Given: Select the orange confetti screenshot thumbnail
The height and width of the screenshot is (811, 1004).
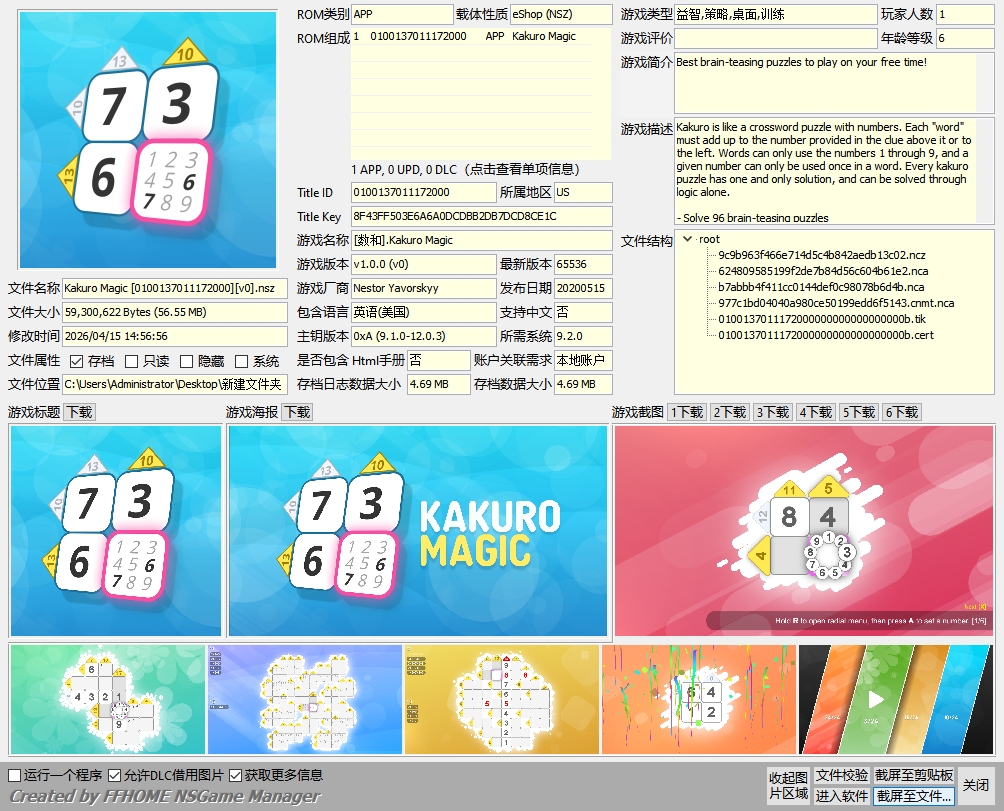Looking at the screenshot, I should click(698, 699).
